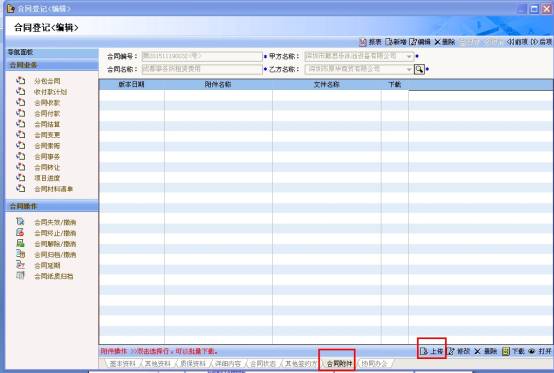This screenshot has height=373, width=554.
Task: Open the 合同结算 sidebar item
Action: coord(47,124)
